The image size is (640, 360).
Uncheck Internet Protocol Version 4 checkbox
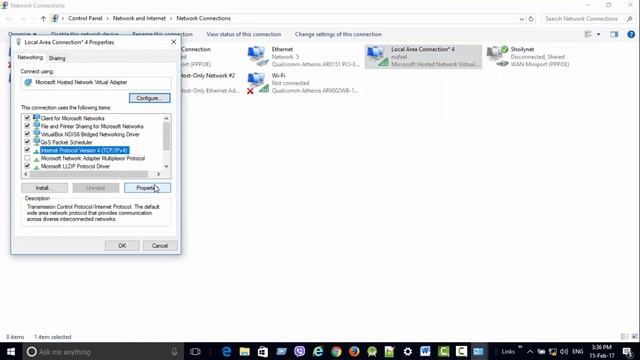[27, 150]
